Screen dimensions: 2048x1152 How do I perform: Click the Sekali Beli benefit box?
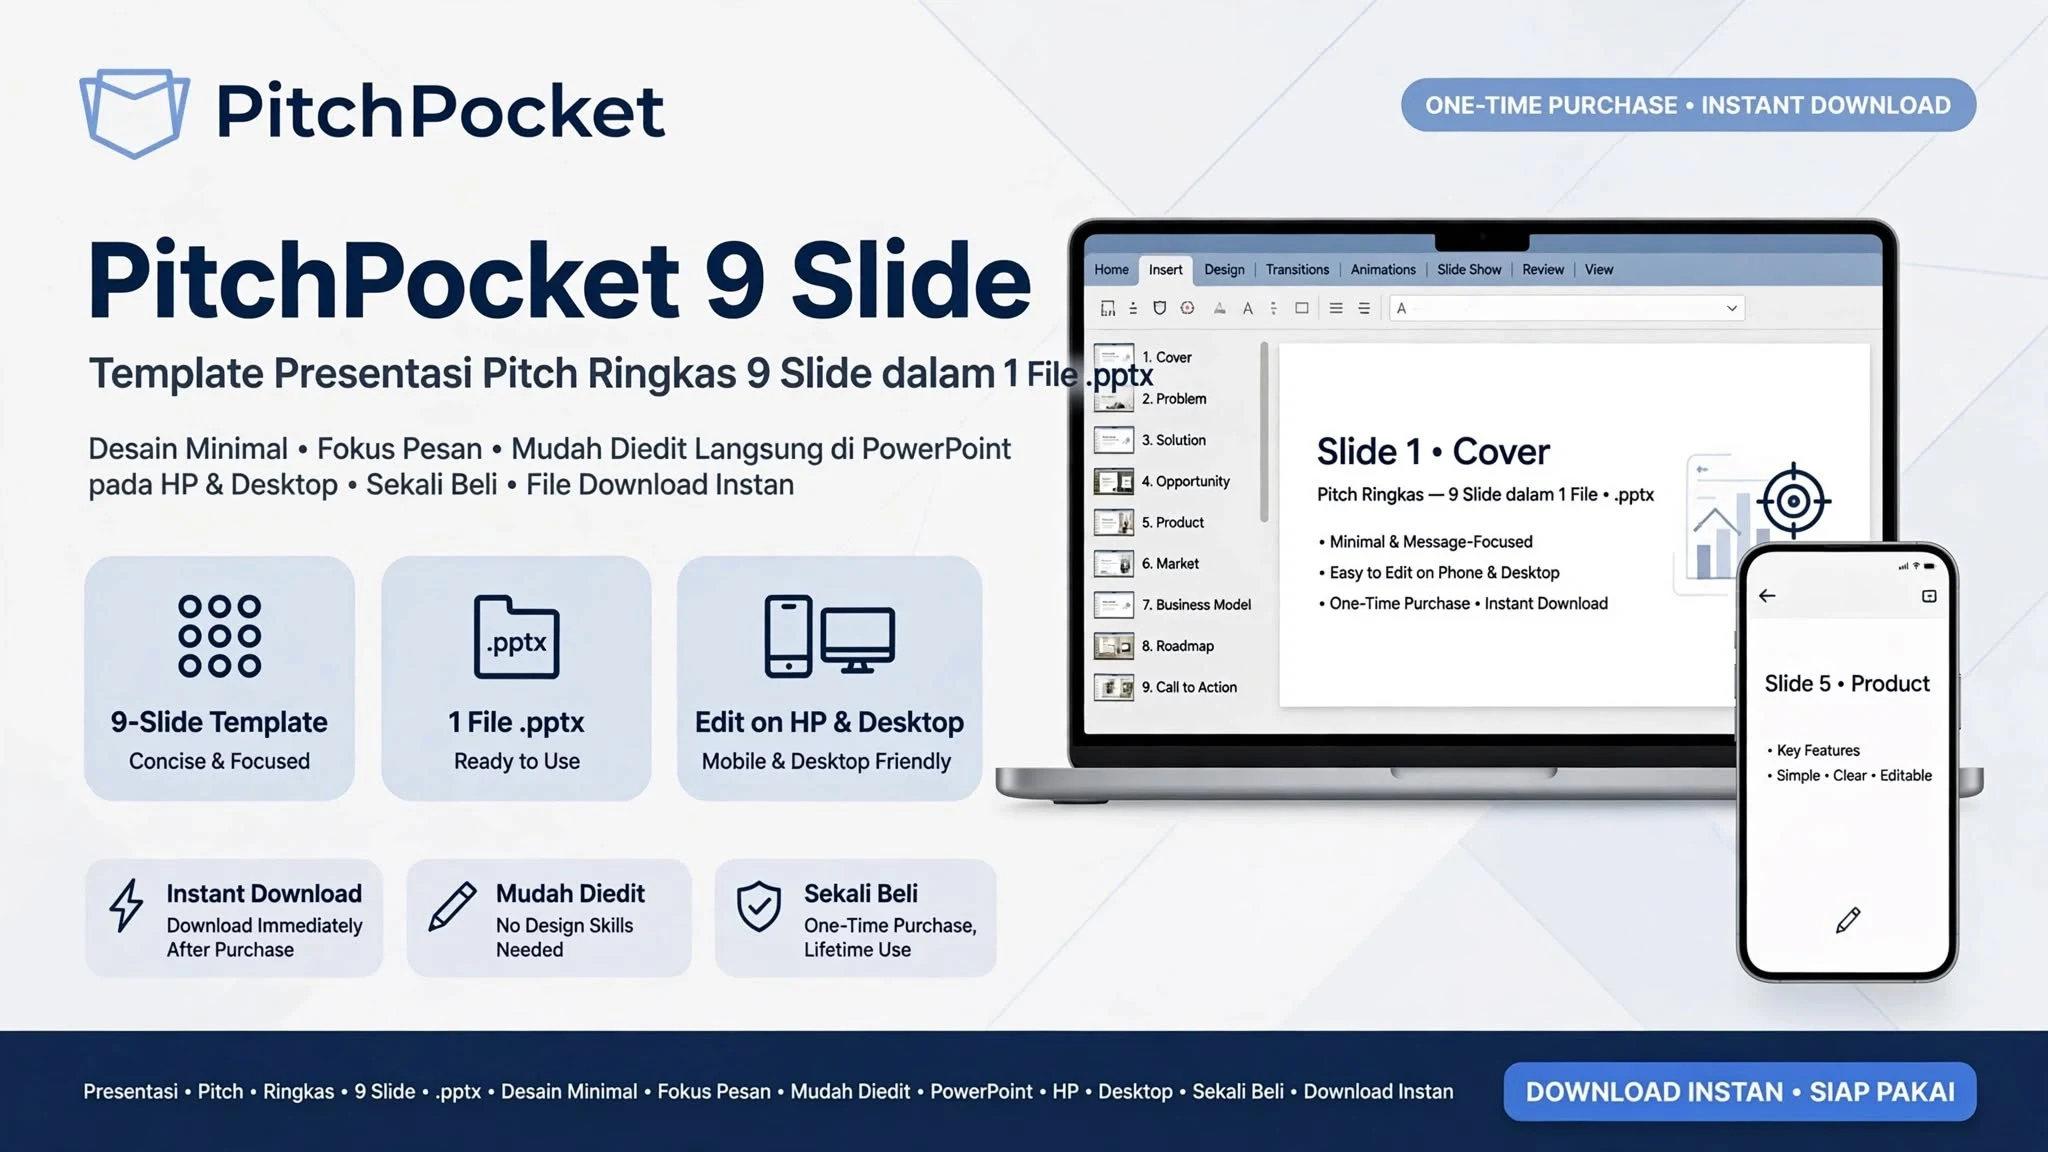pyautogui.click(x=855, y=918)
